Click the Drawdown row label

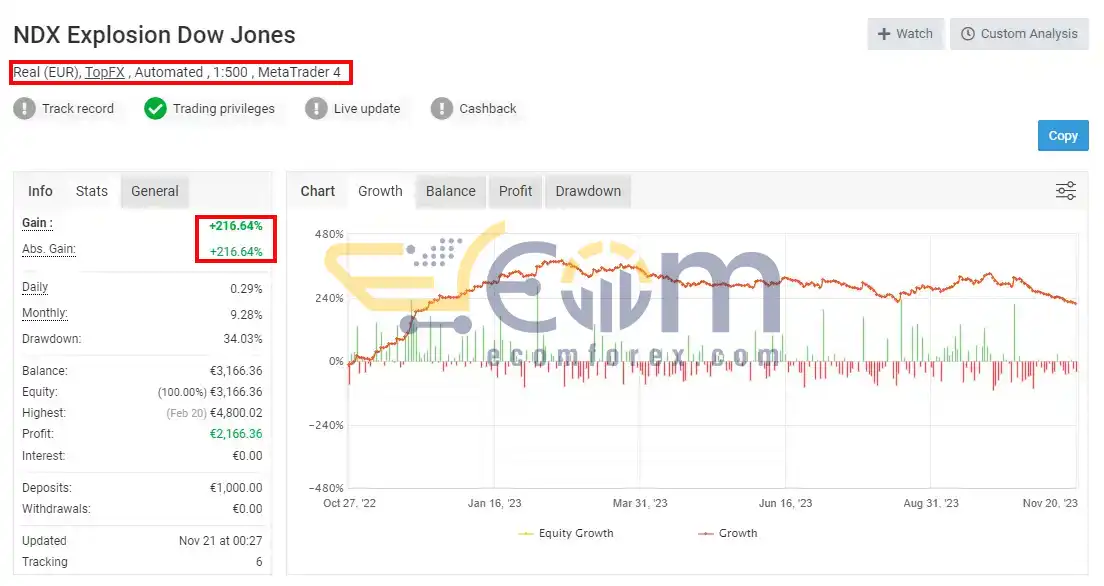(x=51, y=339)
